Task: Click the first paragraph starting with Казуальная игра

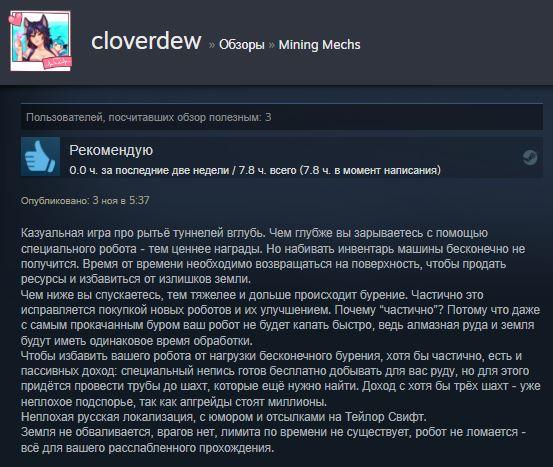Action: [273, 256]
